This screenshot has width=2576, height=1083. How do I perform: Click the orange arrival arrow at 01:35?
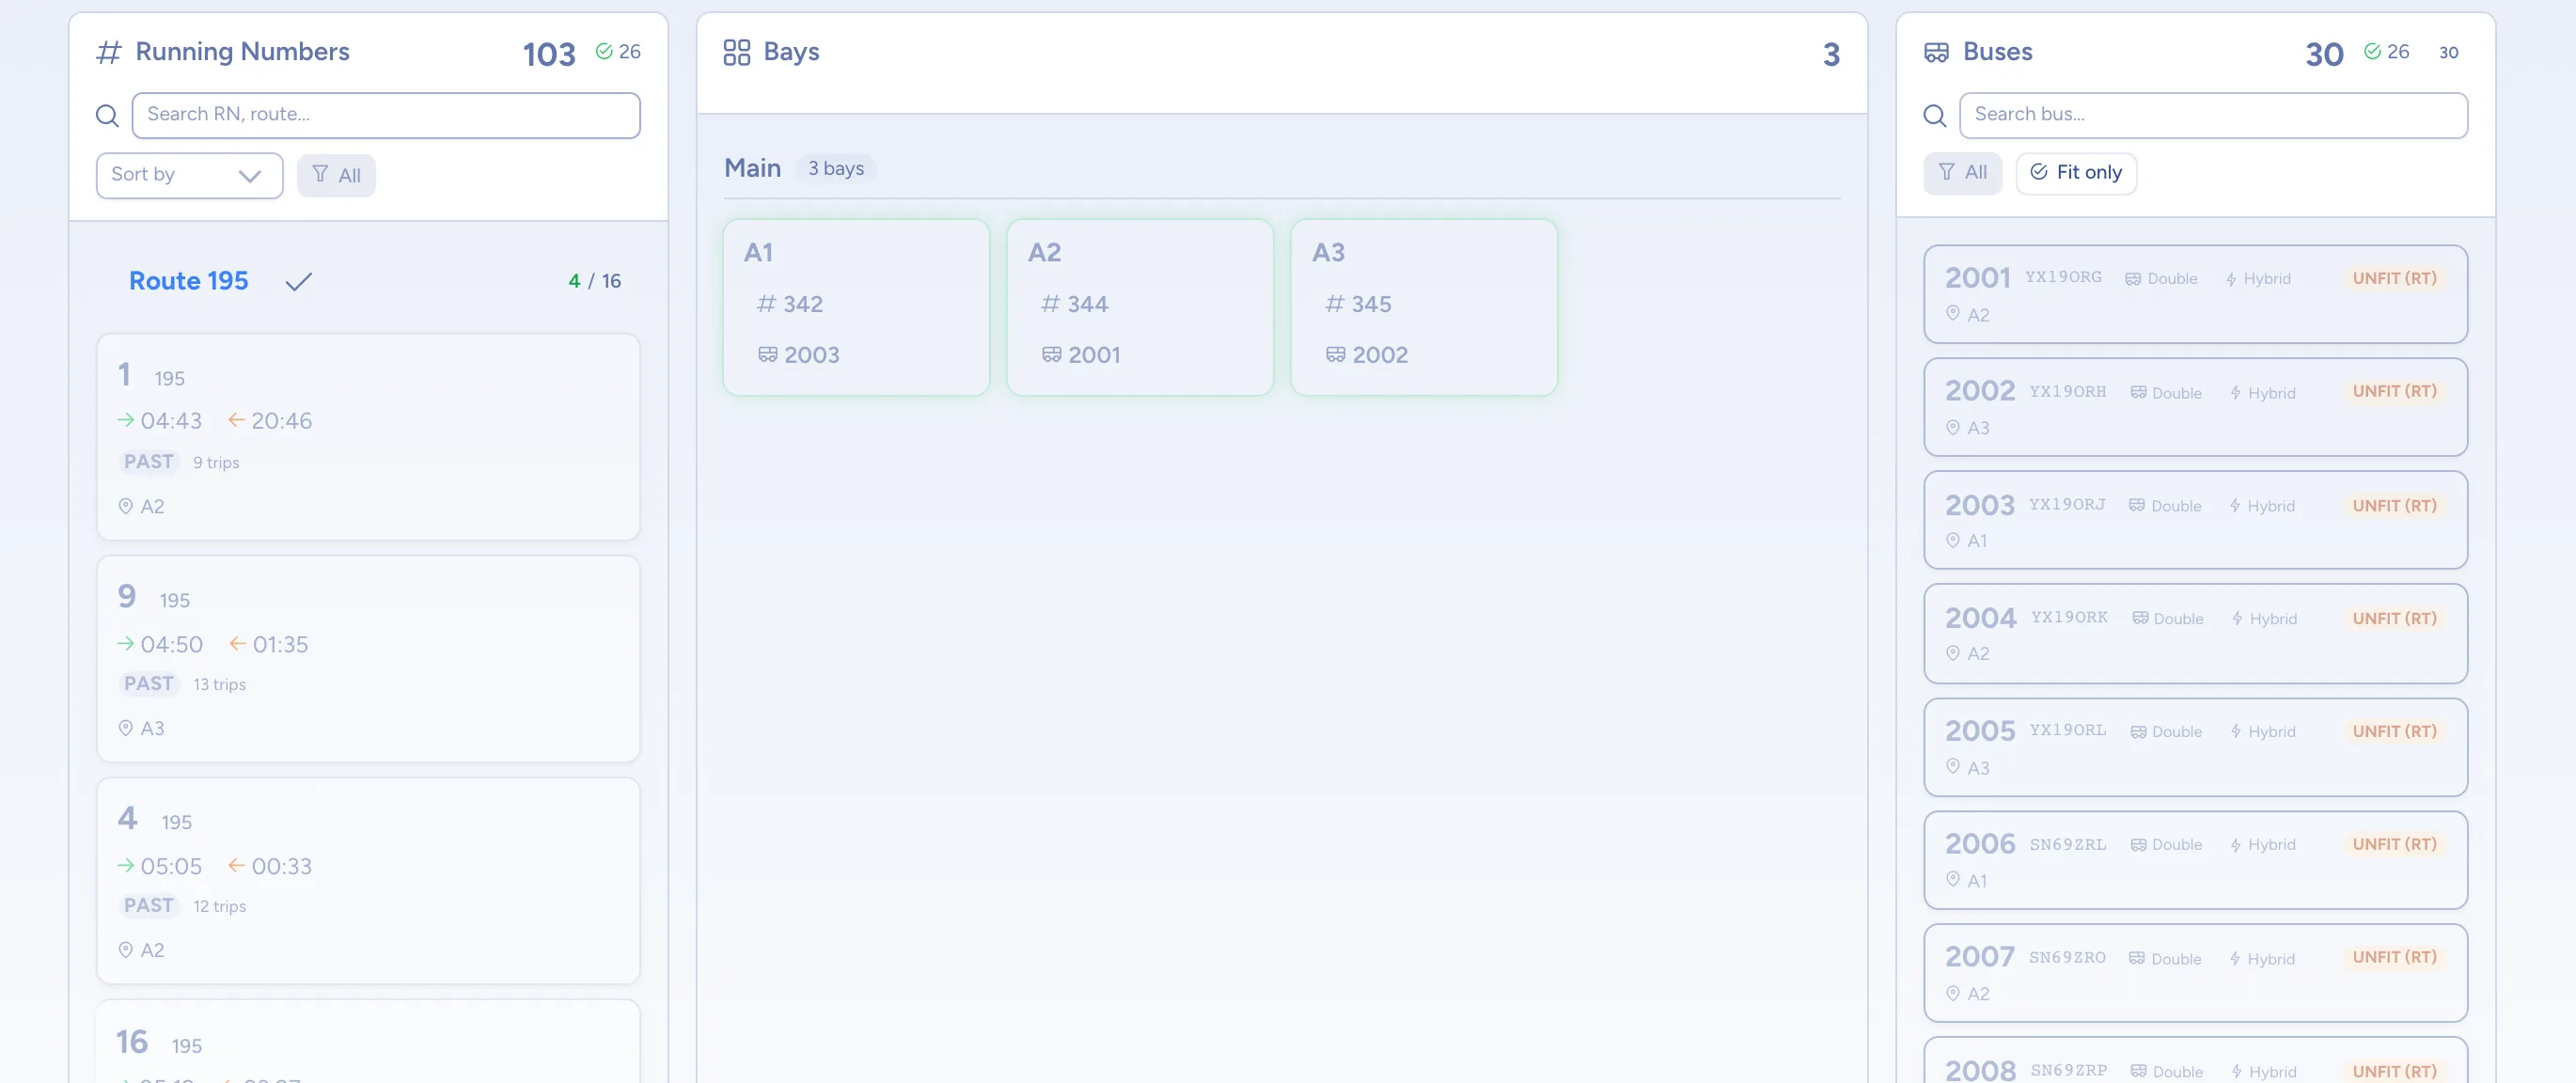(x=237, y=643)
